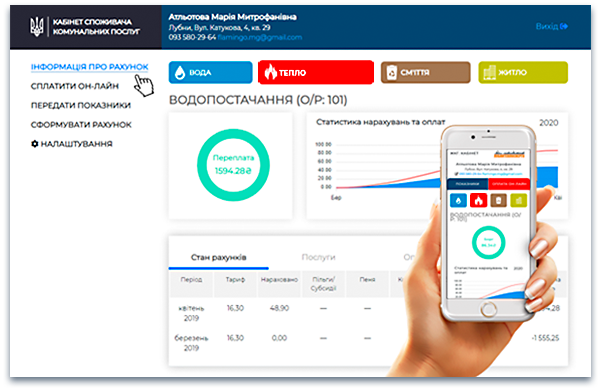Image resolution: width=600 pixels, height=390 pixels.
Task: Click the flame icon on ТЕПЛО button
Action: click(x=271, y=72)
